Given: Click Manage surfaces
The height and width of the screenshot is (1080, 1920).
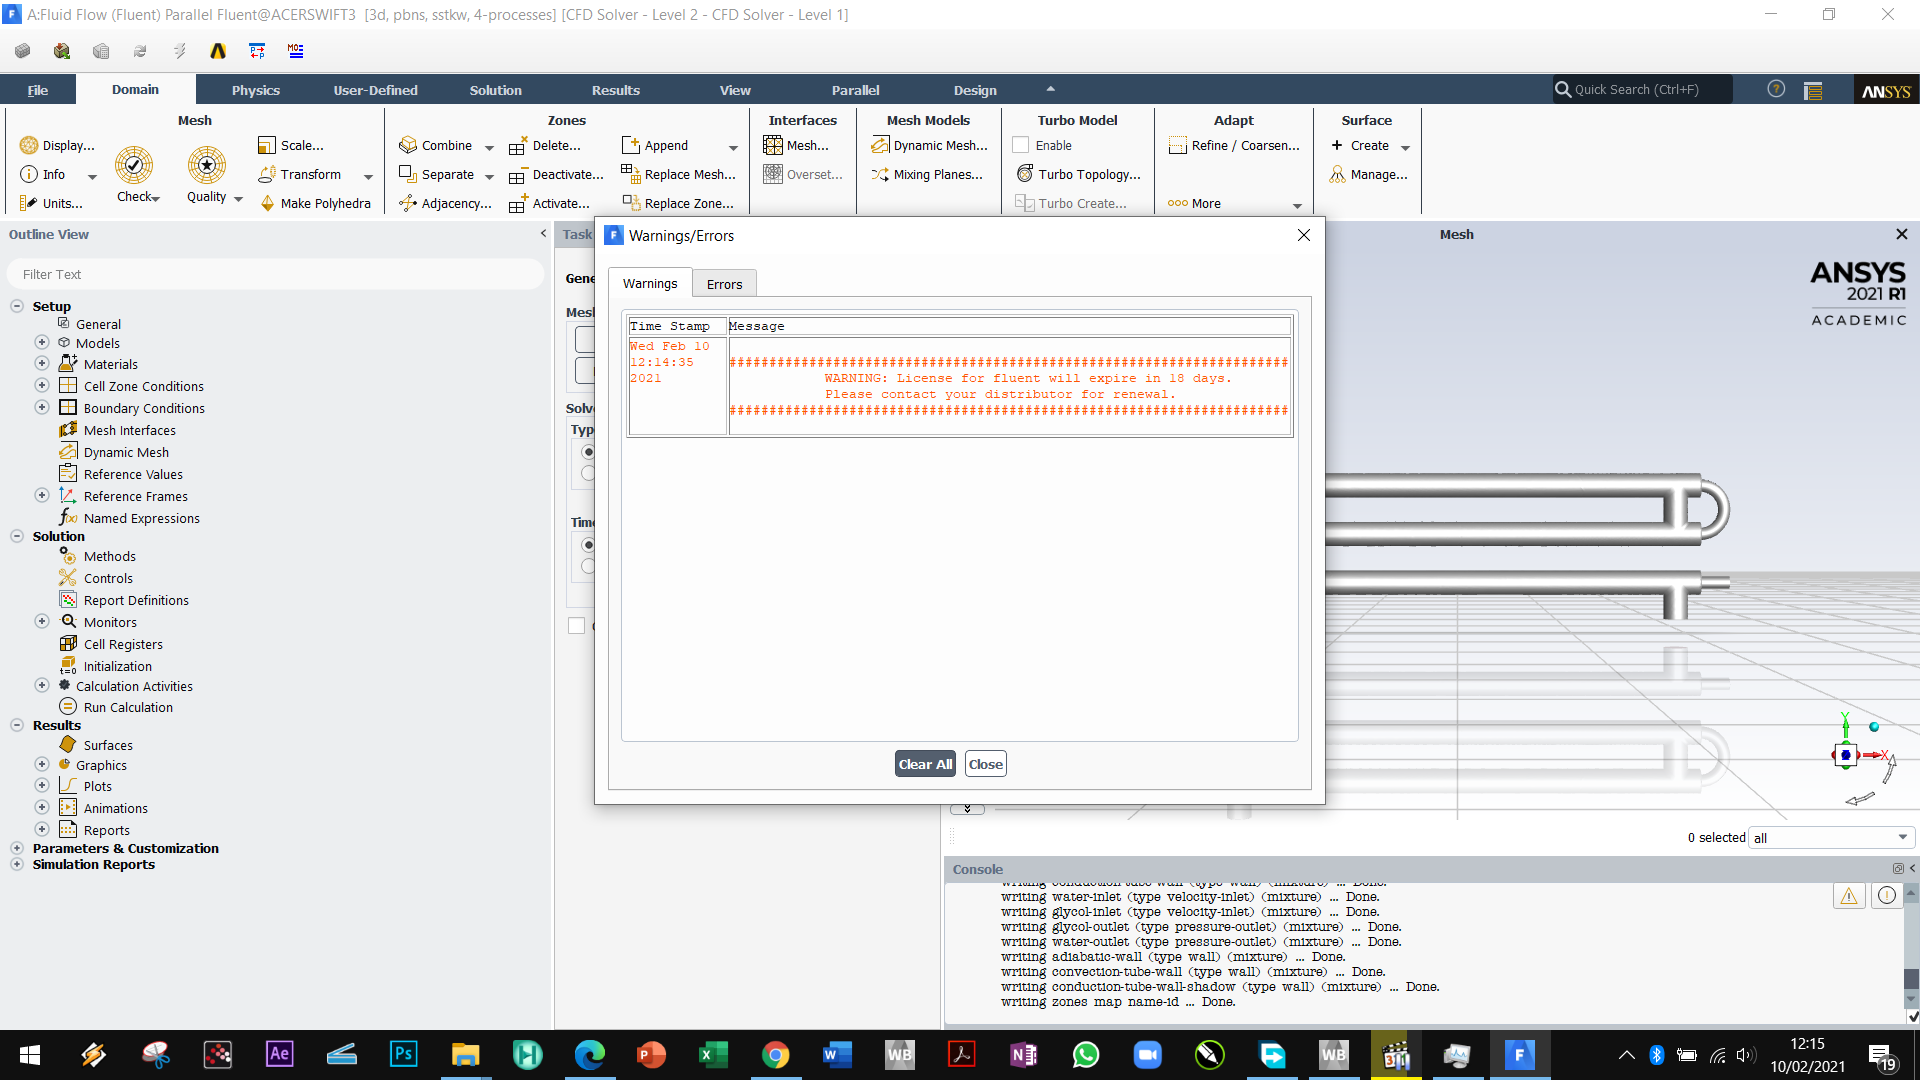Looking at the screenshot, I should pyautogui.click(x=1369, y=174).
